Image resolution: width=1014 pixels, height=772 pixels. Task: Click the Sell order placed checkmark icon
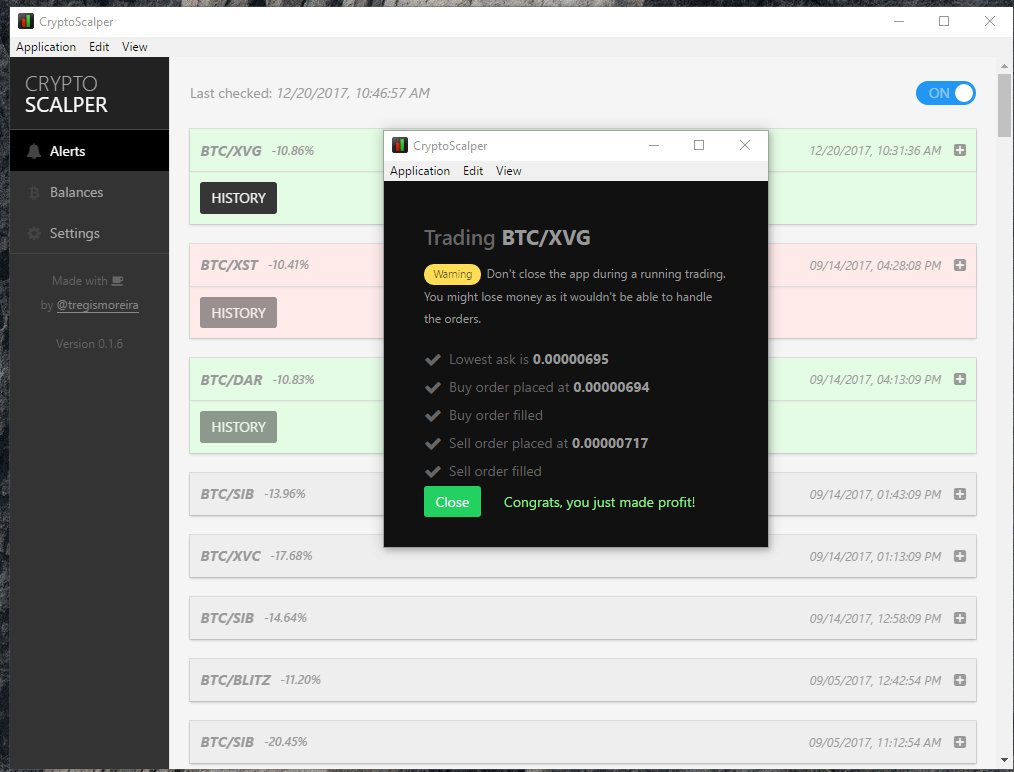[x=433, y=444]
